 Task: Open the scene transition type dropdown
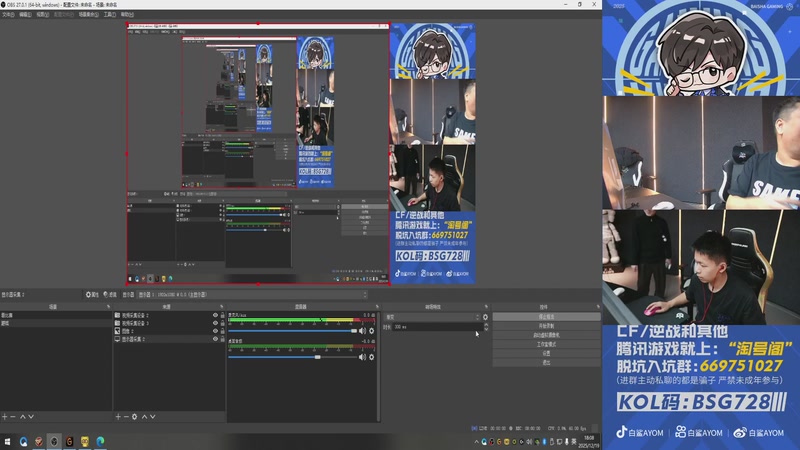pyautogui.click(x=432, y=317)
